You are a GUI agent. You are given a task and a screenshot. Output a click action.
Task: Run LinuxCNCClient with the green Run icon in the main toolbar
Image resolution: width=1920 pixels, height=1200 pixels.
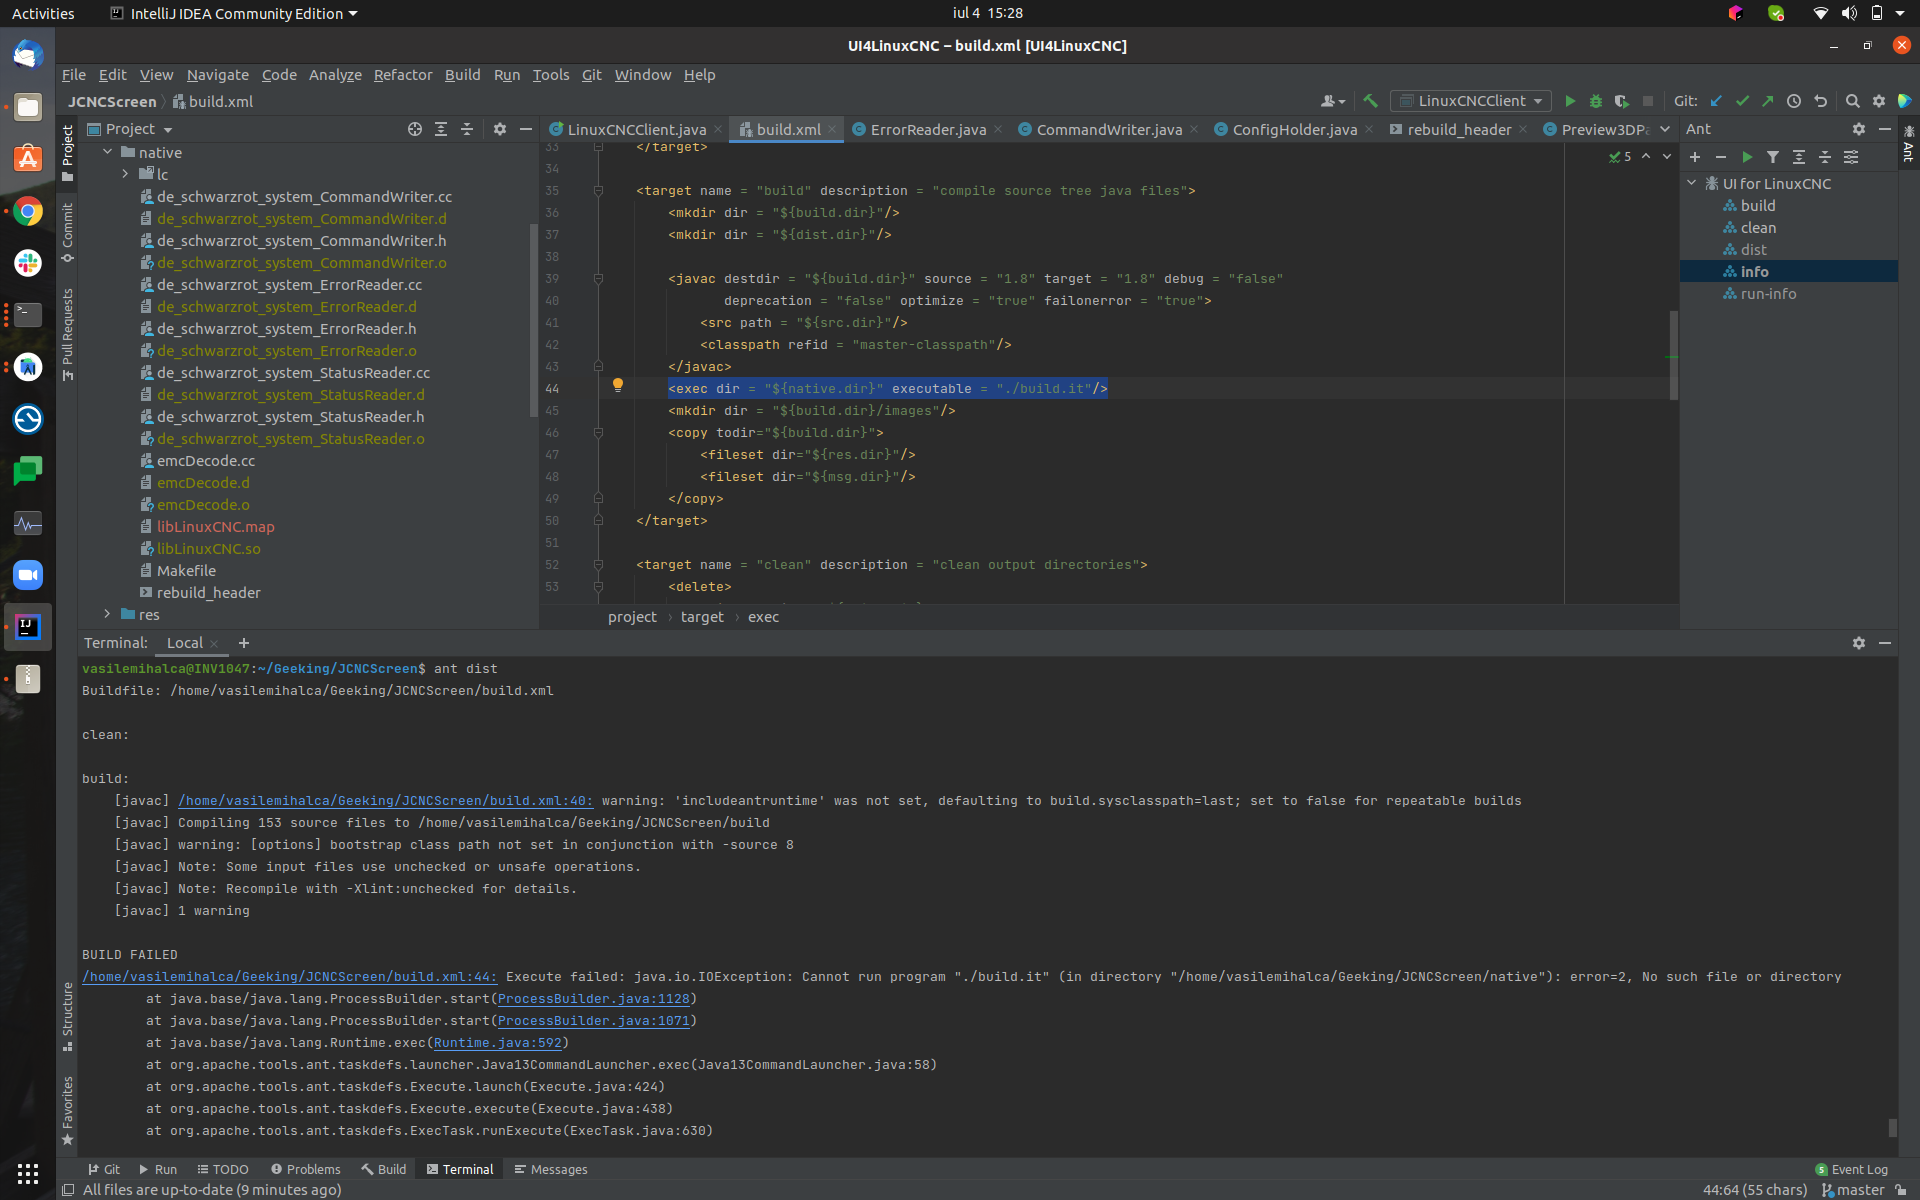tap(1570, 101)
